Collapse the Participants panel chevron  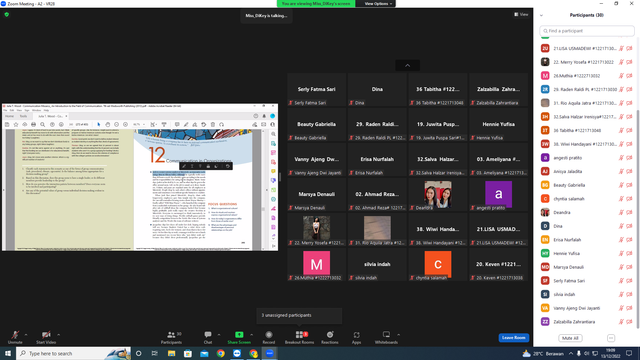pyautogui.click(x=542, y=16)
